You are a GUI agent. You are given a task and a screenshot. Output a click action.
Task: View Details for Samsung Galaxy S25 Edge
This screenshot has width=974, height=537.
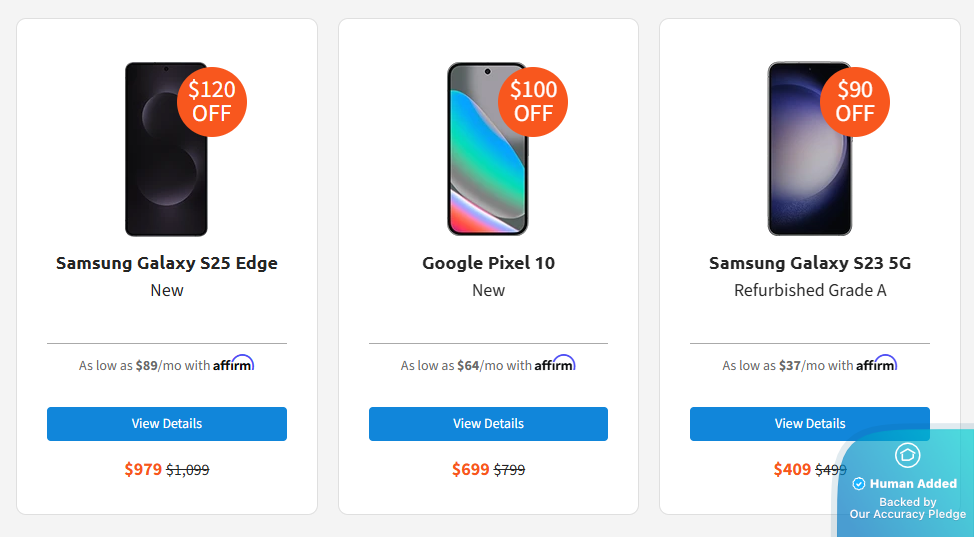[x=167, y=424]
